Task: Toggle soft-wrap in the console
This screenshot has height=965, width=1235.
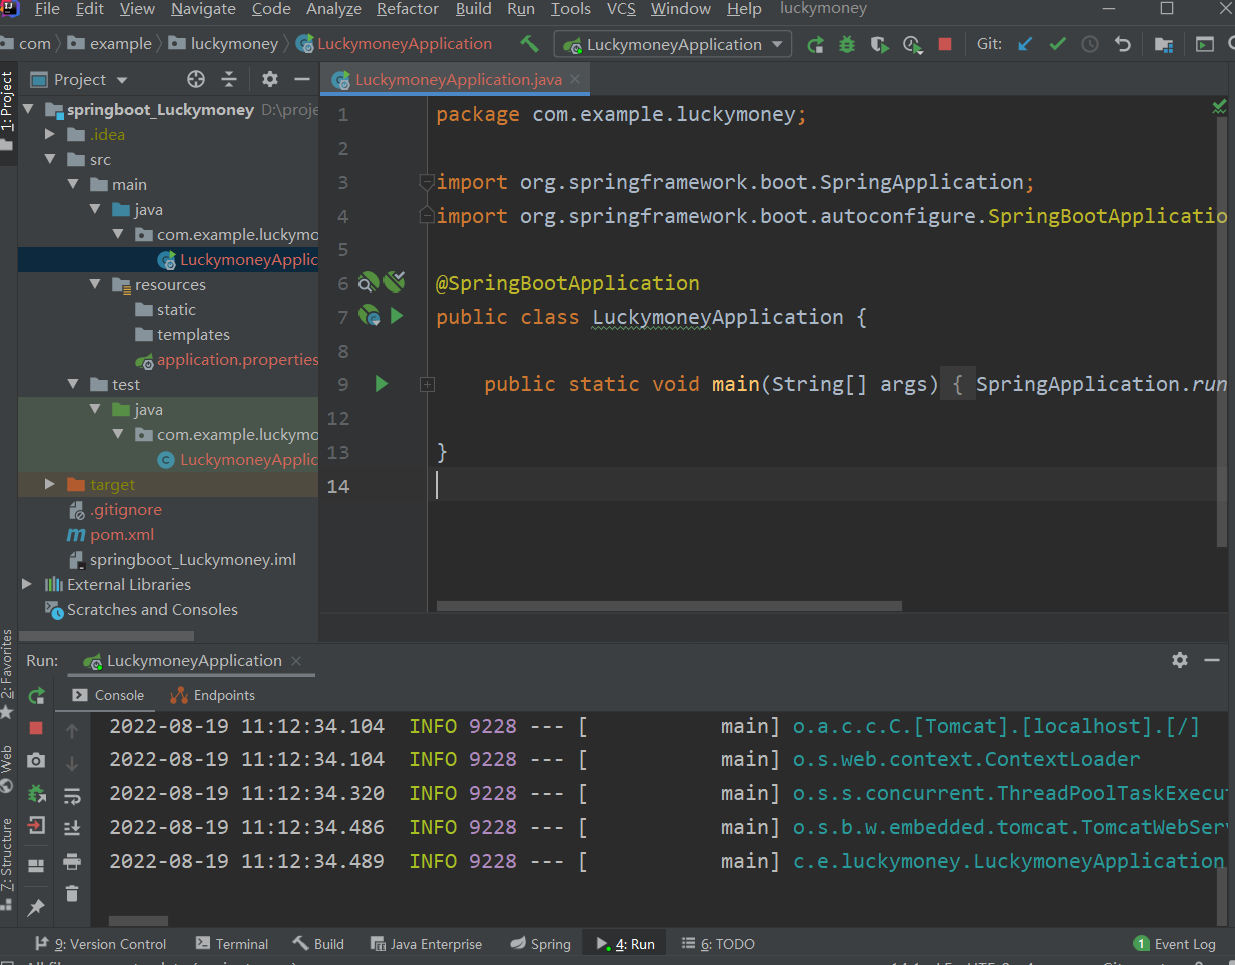Action: point(72,795)
